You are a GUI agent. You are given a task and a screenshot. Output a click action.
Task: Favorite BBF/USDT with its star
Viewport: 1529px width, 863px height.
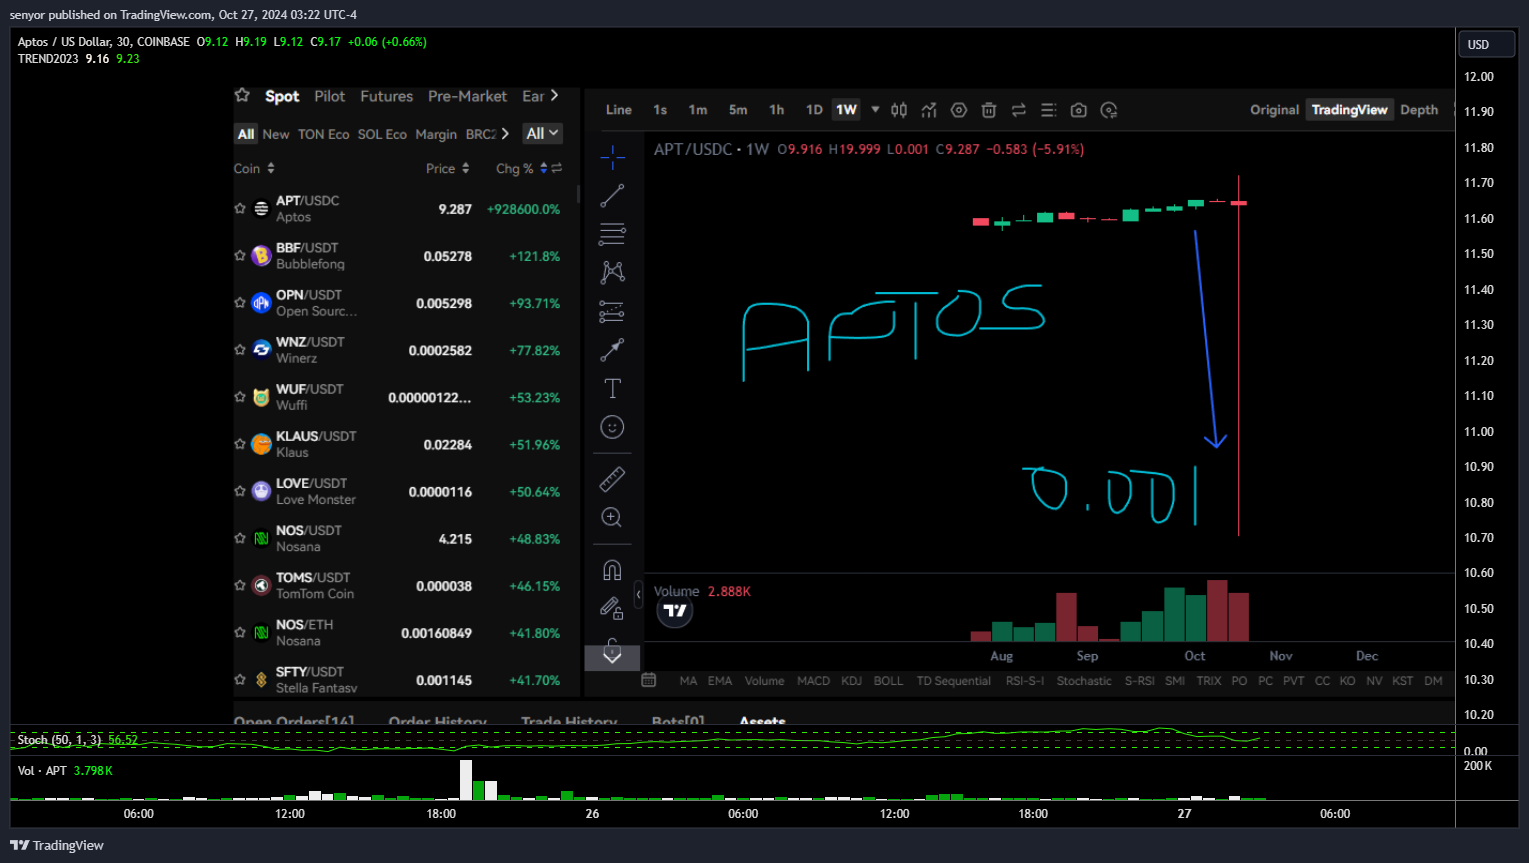240,256
